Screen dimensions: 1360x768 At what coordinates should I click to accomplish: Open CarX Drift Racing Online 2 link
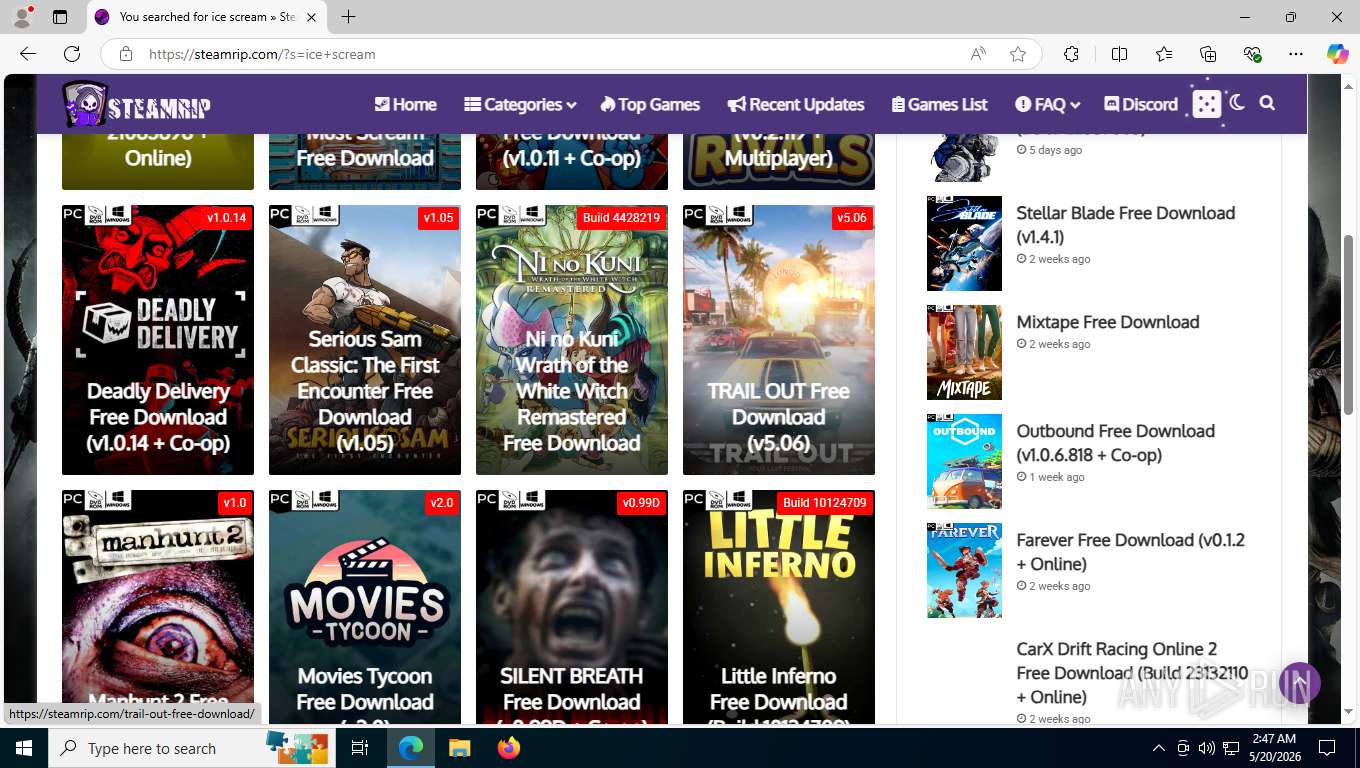tap(1132, 673)
